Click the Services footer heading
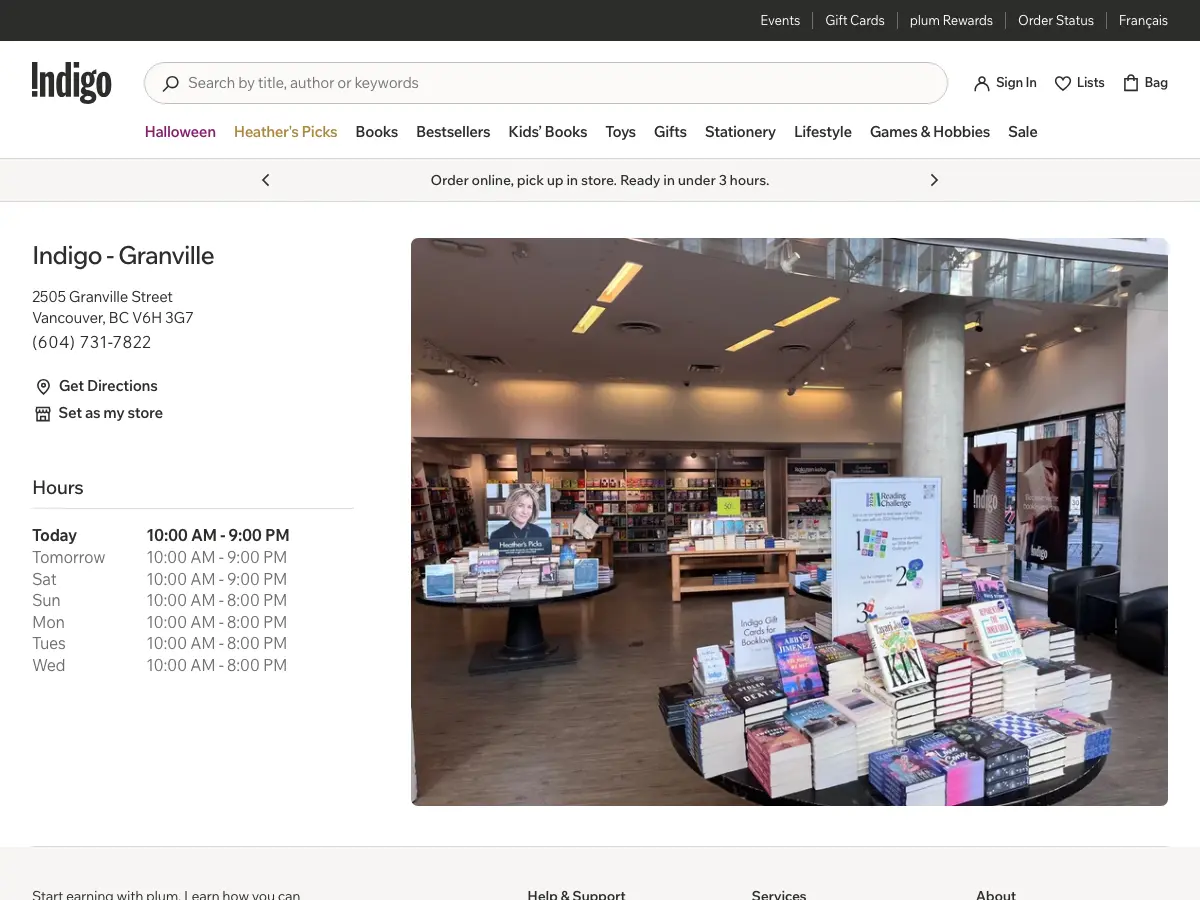Image resolution: width=1200 pixels, height=900 pixels. point(779,895)
